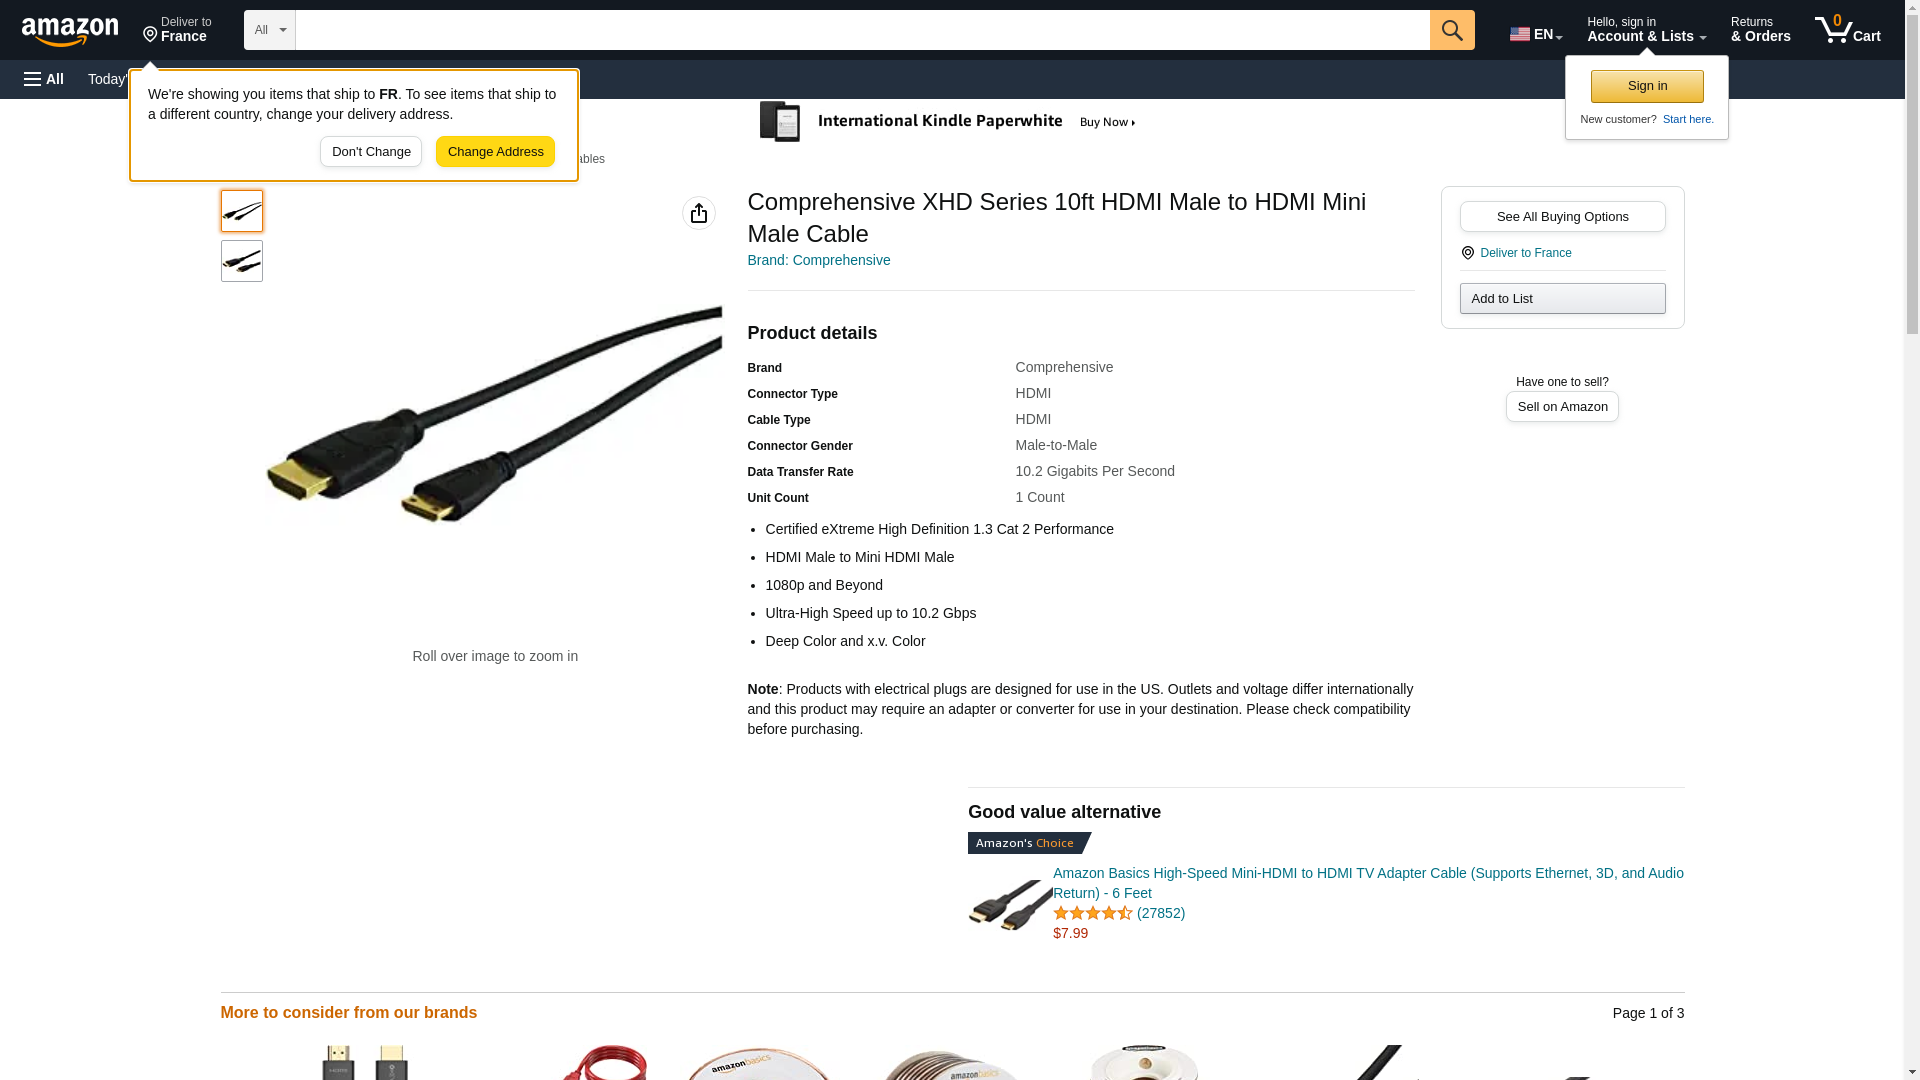Click See All Buying Options

(x=1562, y=217)
